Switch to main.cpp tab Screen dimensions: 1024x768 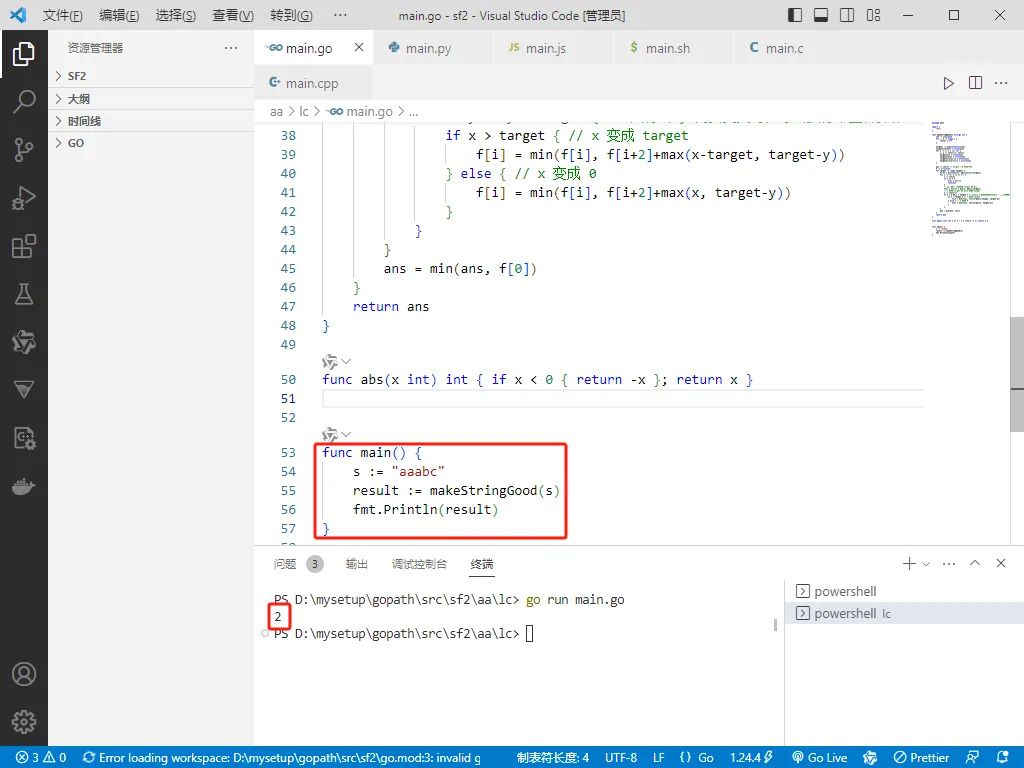click(313, 83)
